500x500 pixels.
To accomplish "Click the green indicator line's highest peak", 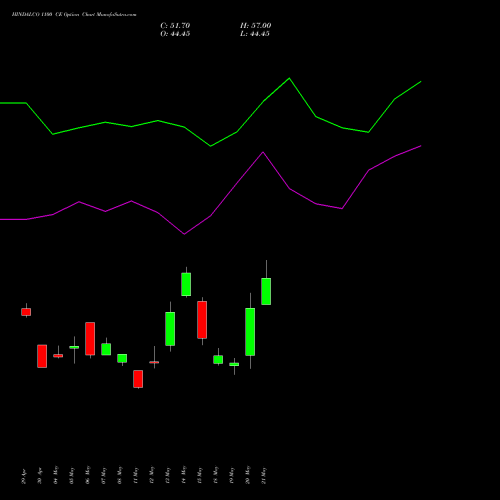I will [x=289, y=78].
